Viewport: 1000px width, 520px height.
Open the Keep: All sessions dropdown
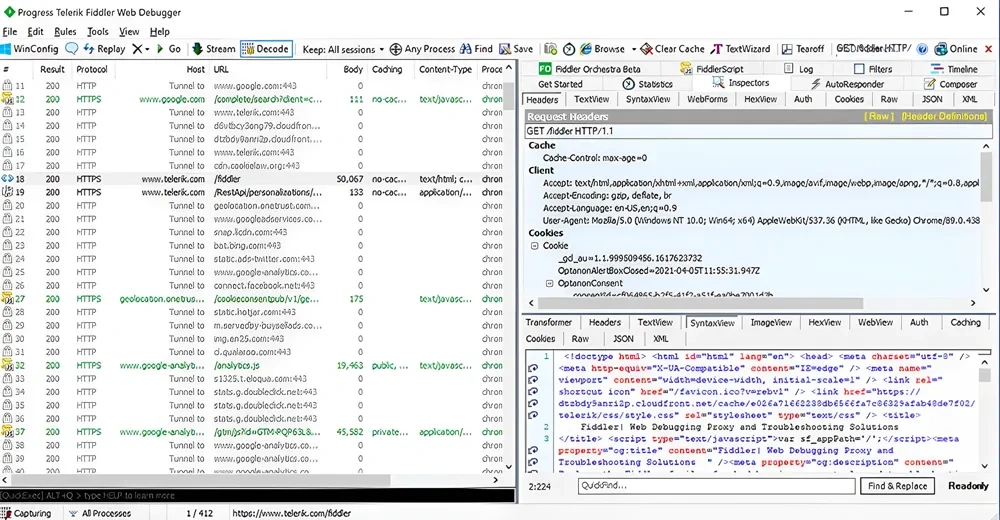(343, 49)
